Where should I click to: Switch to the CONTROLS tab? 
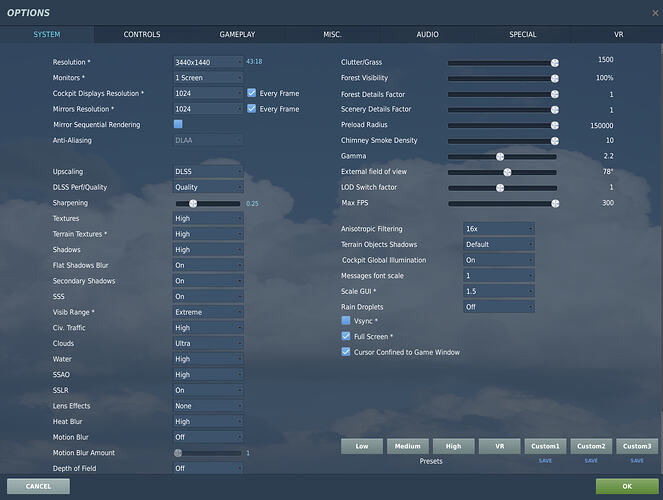[142, 34]
